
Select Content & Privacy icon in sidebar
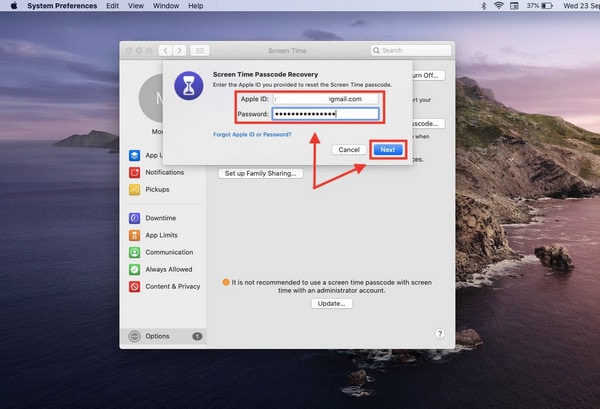click(x=134, y=286)
